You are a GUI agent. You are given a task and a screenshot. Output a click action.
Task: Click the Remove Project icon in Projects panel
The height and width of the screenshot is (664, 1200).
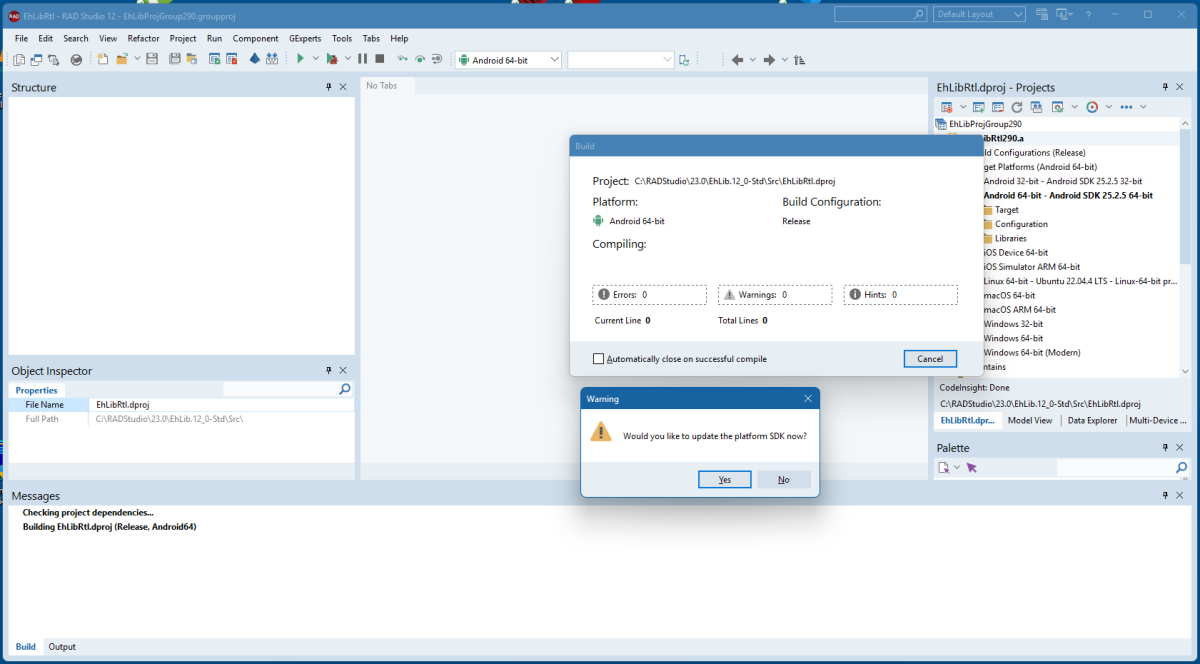point(998,107)
